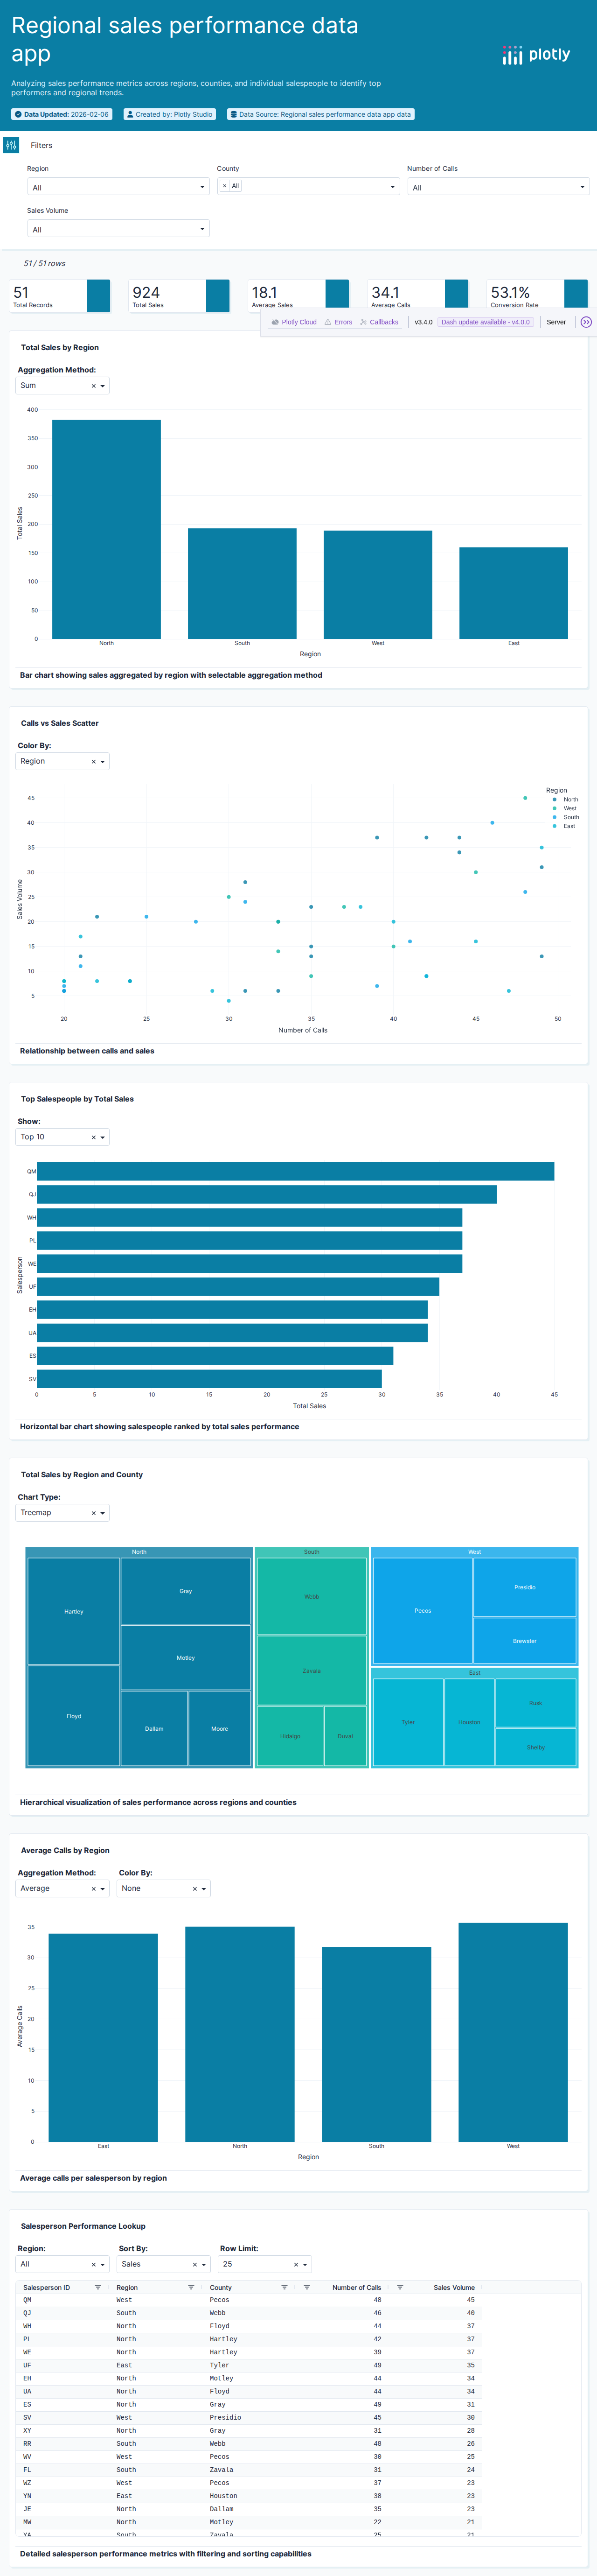Click the Plotly logo in header

point(536,55)
